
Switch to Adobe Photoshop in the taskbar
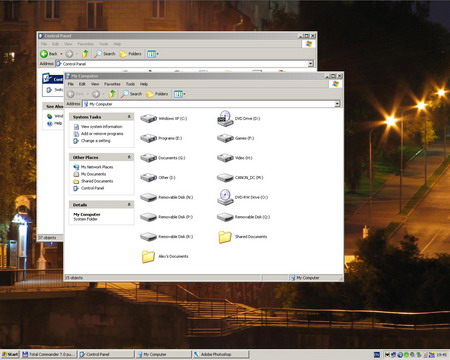(x=221, y=354)
